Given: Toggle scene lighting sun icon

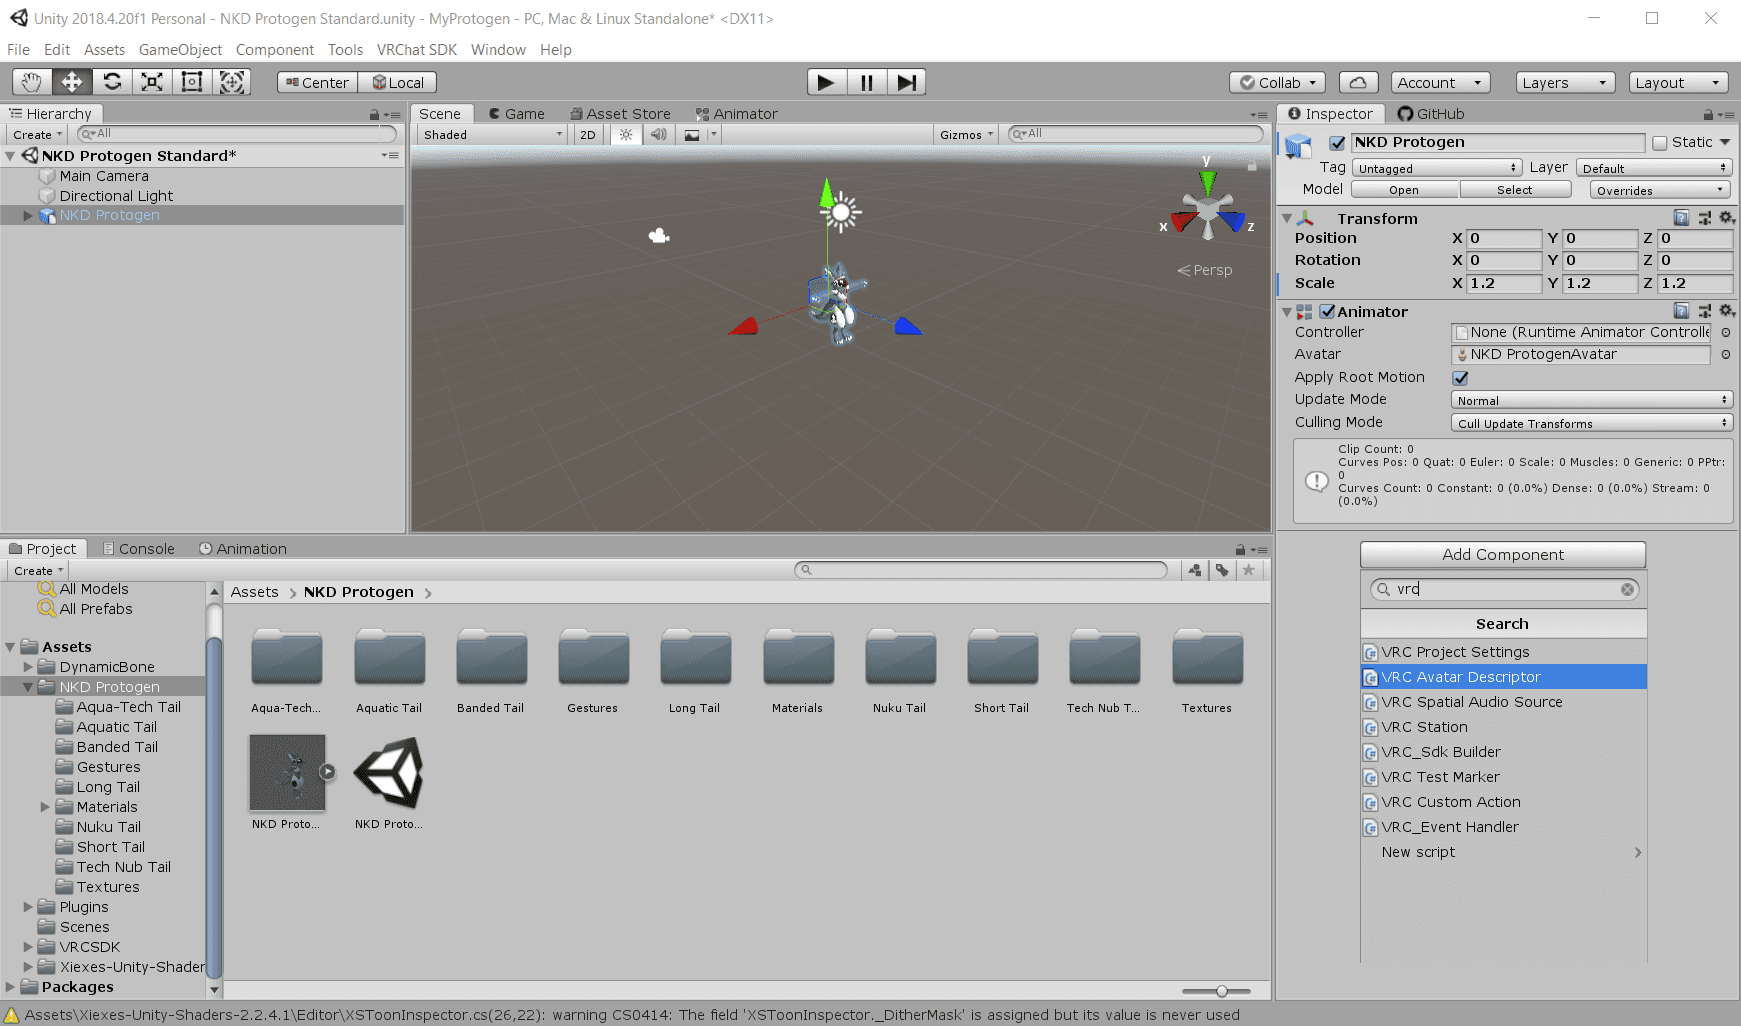Looking at the screenshot, I should [x=626, y=134].
